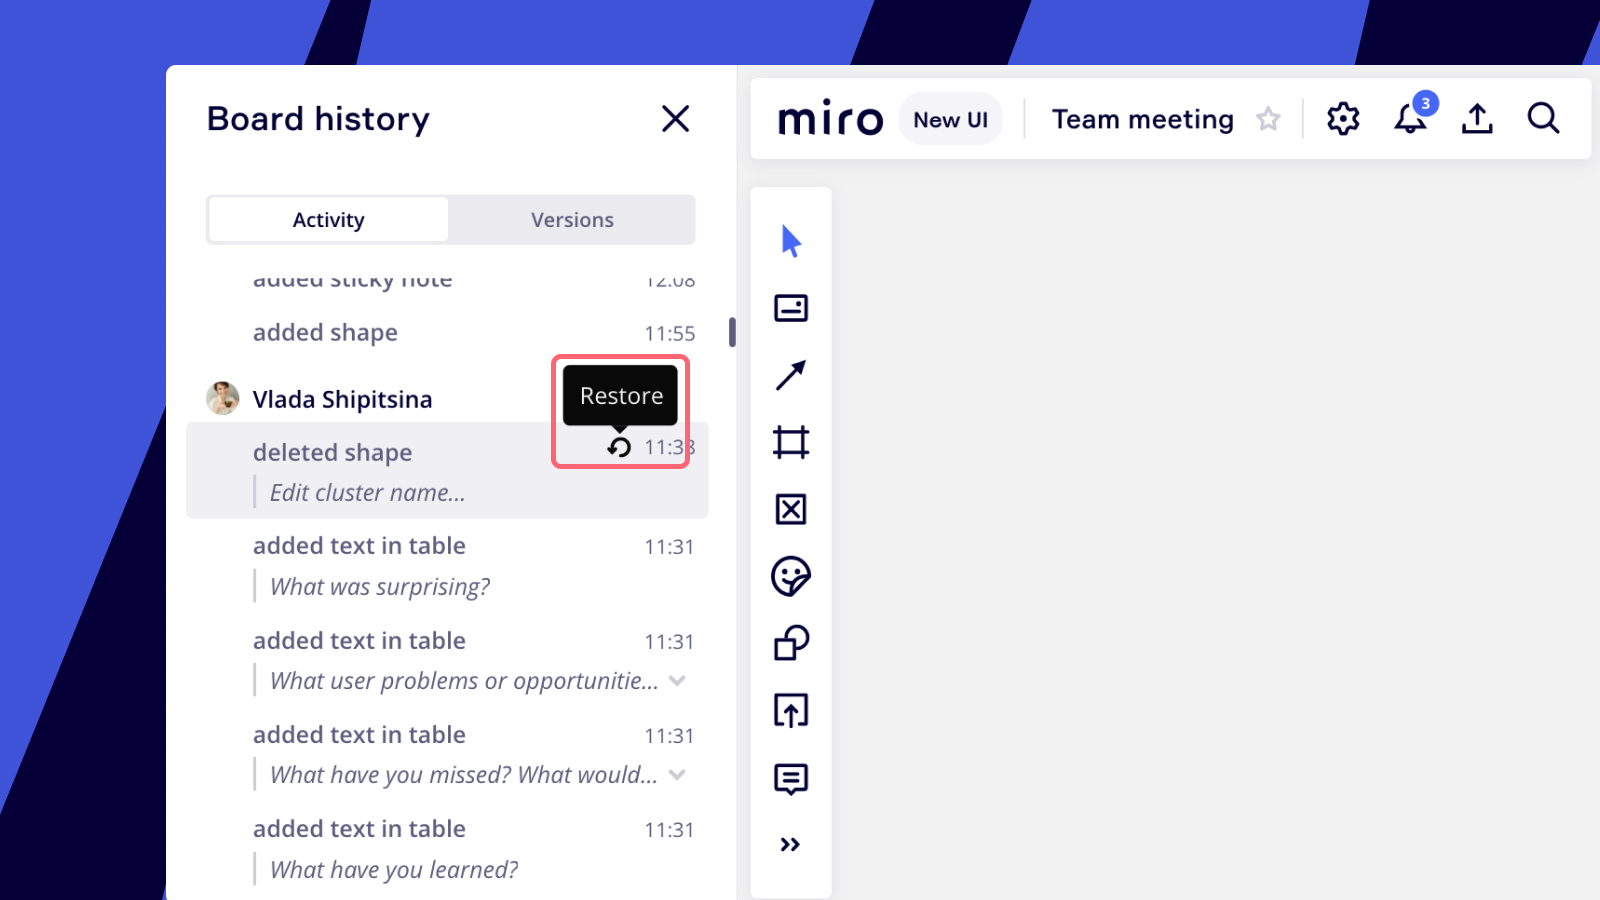This screenshot has width=1600, height=900.
Task: Expand more tools in toolbar
Action: click(x=791, y=845)
